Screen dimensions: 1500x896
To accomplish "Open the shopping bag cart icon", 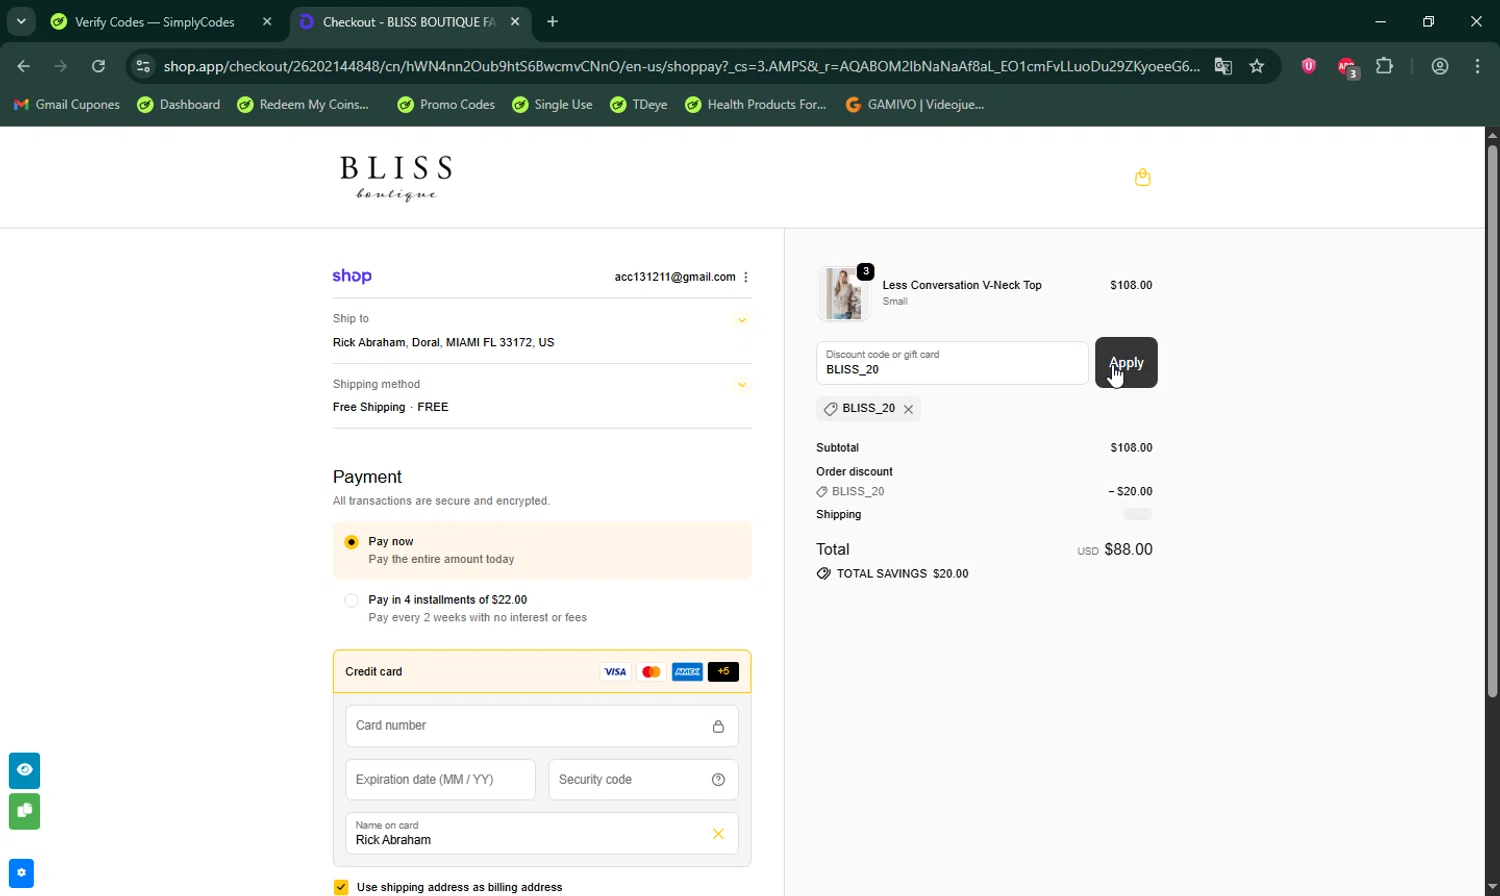I will pos(1143,177).
